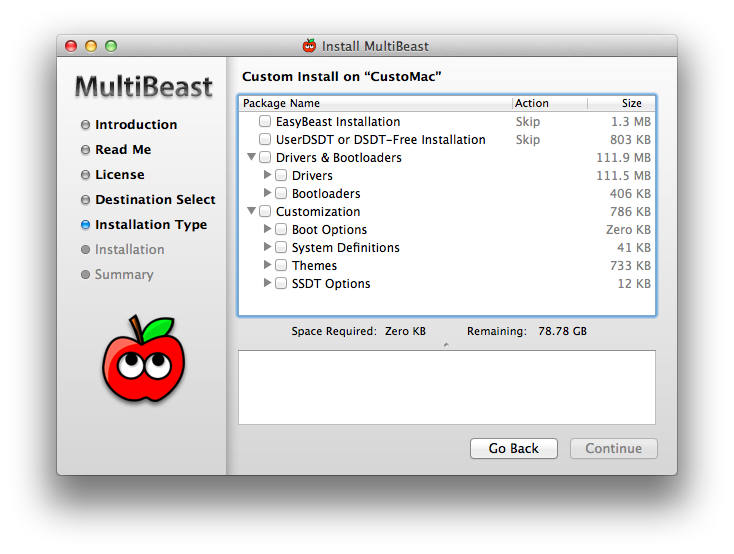
Task: Click the Skip action for UserDSDT row
Action: tap(528, 140)
